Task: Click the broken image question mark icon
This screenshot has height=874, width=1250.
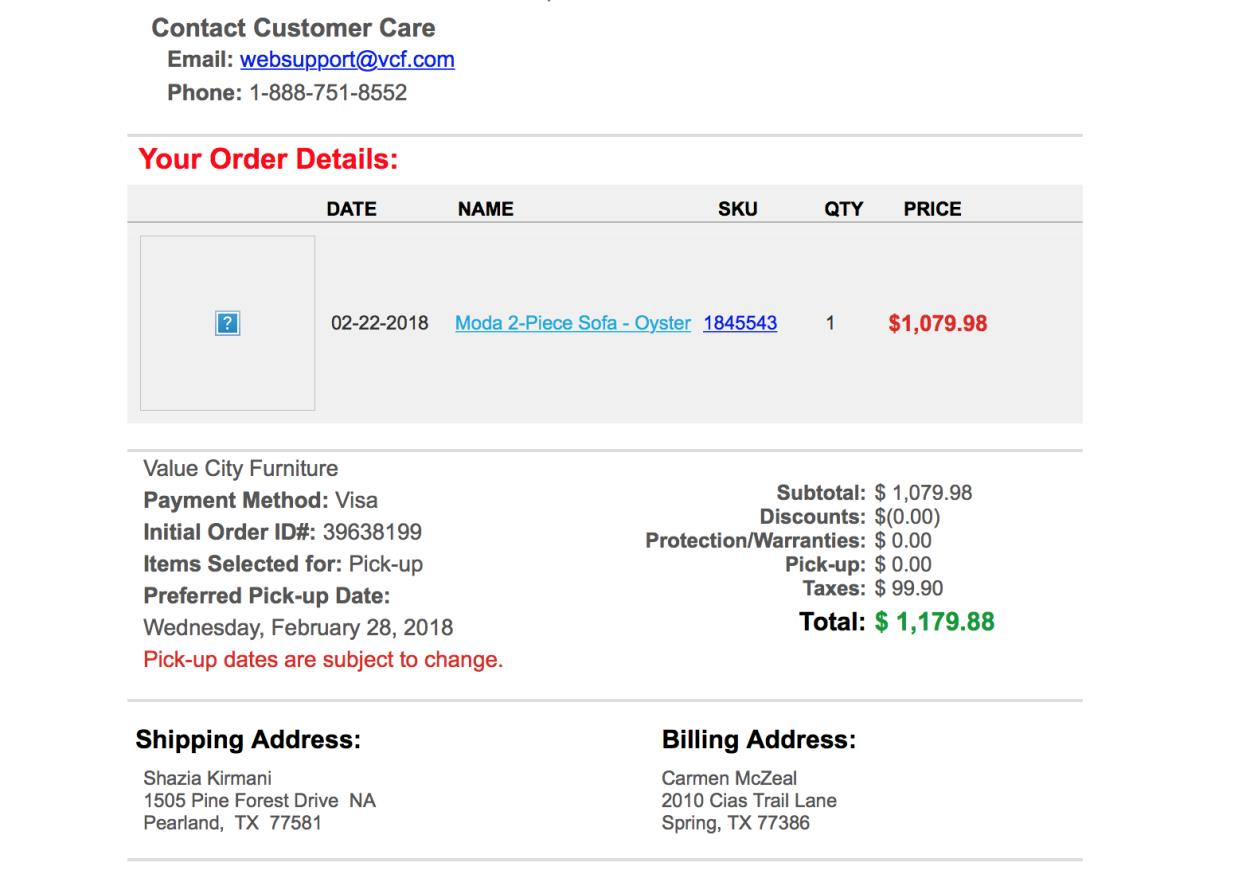Action: click(228, 323)
